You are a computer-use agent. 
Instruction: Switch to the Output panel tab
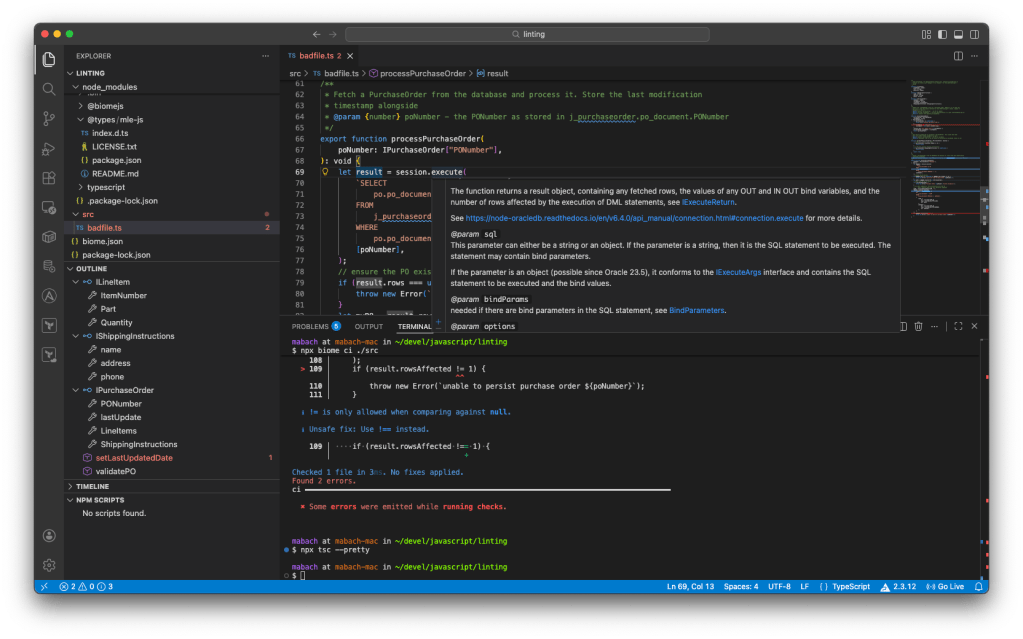pos(368,326)
